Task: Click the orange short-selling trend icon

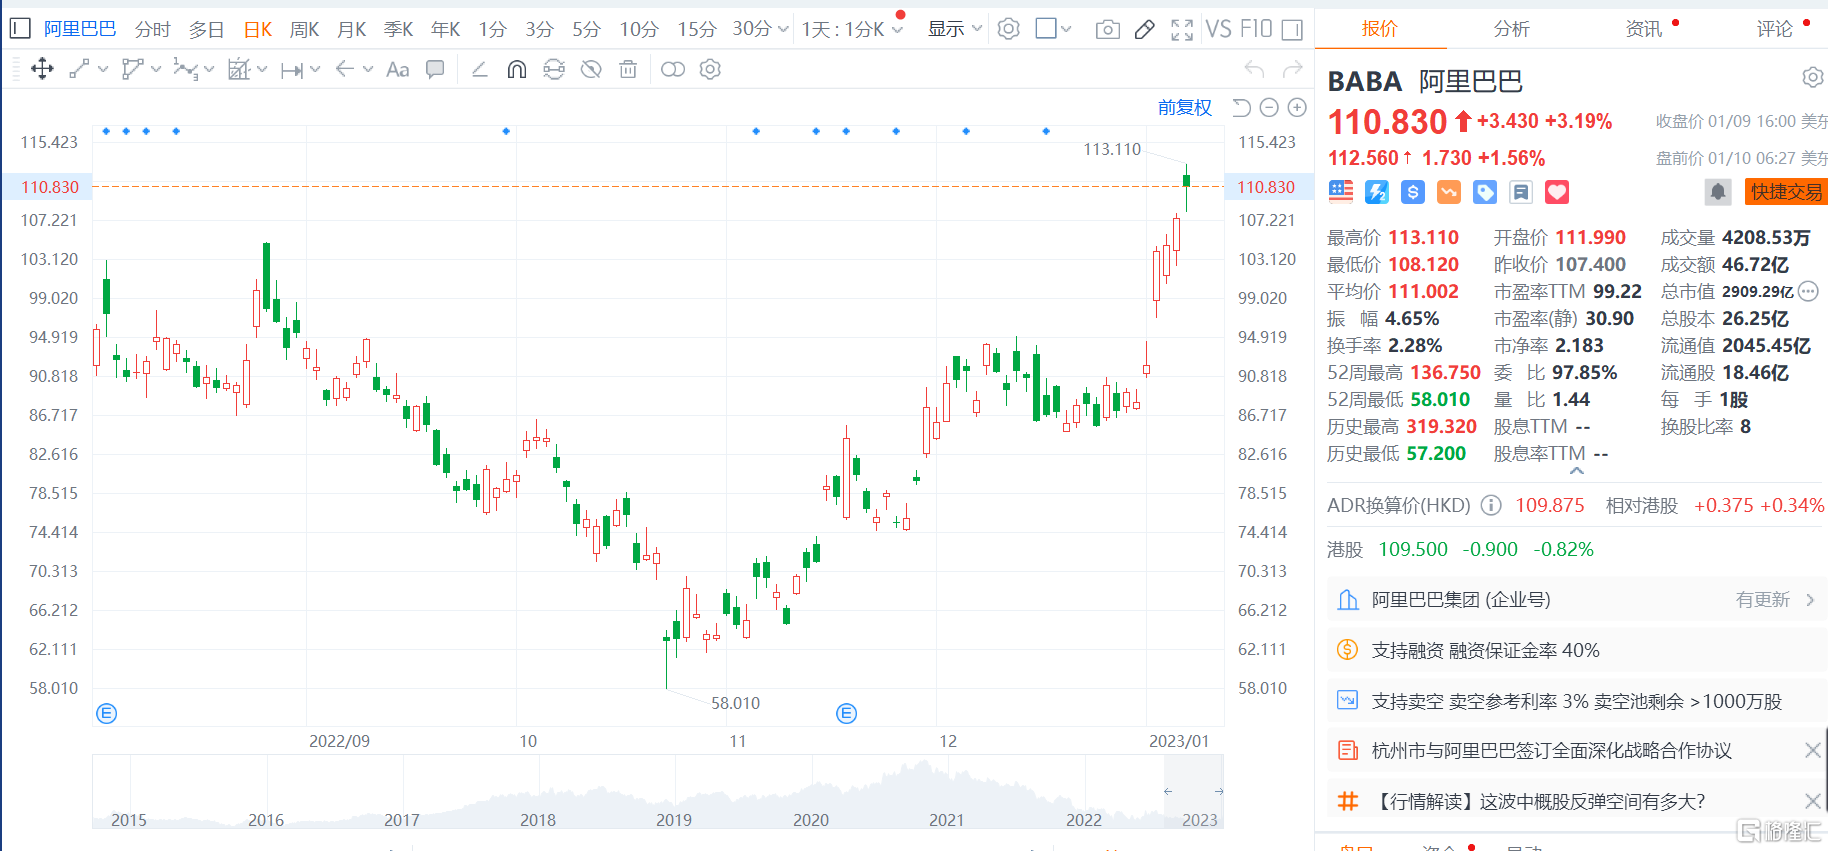Action: click(1449, 192)
